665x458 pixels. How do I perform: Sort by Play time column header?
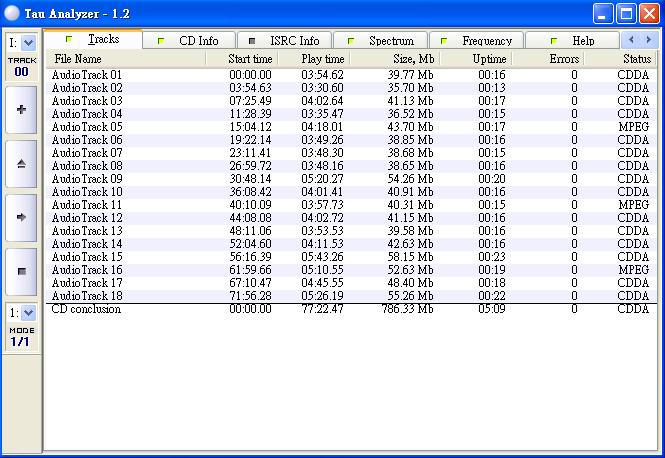pyautogui.click(x=314, y=59)
